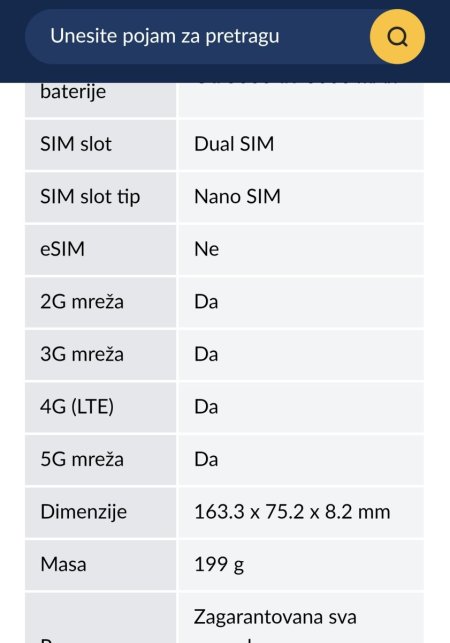Select the 'Da' value beside 2G mreža
Screen dimensions: 450x643
tap(206, 302)
